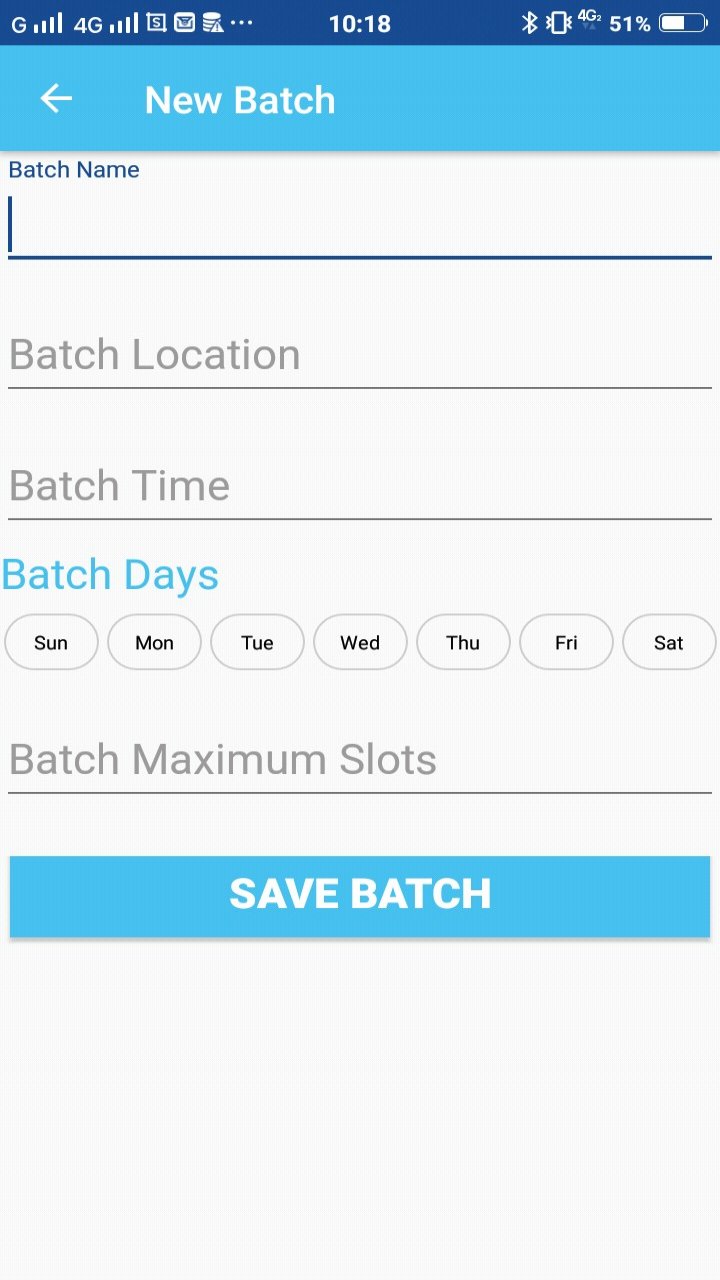Tap the vibrate mode status icon
This screenshot has width=720, height=1280.
[558, 22]
